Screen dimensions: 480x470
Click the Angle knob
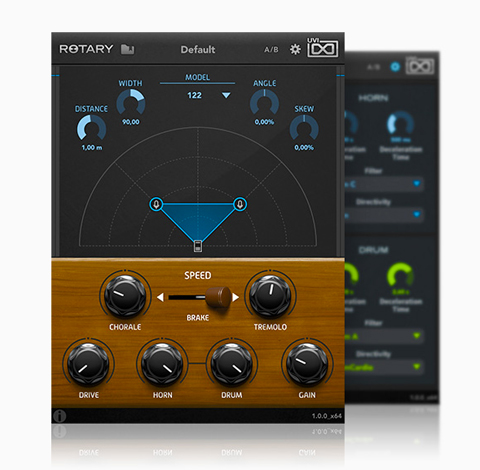pyautogui.click(x=264, y=103)
